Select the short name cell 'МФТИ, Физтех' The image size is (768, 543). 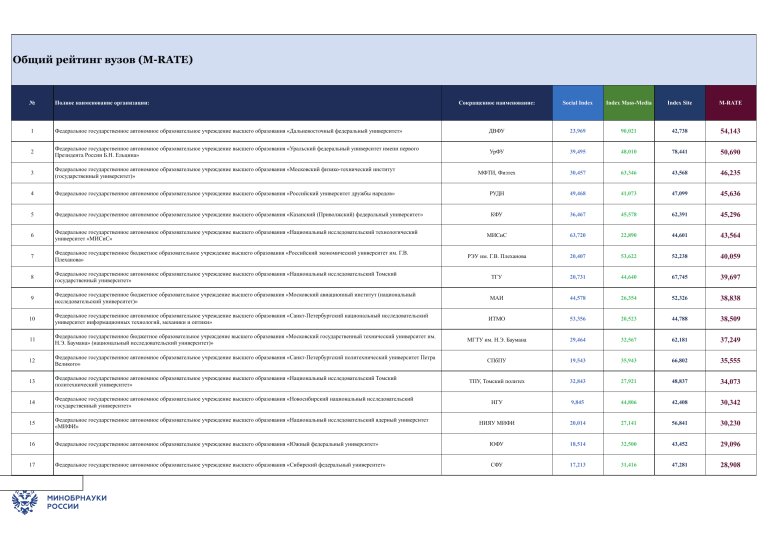pos(497,173)
